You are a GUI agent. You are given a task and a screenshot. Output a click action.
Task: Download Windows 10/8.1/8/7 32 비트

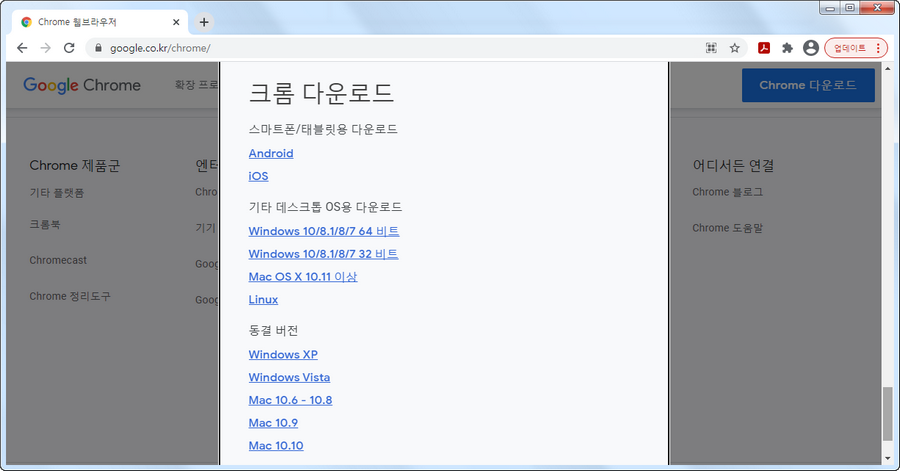(x=323, y=254)
